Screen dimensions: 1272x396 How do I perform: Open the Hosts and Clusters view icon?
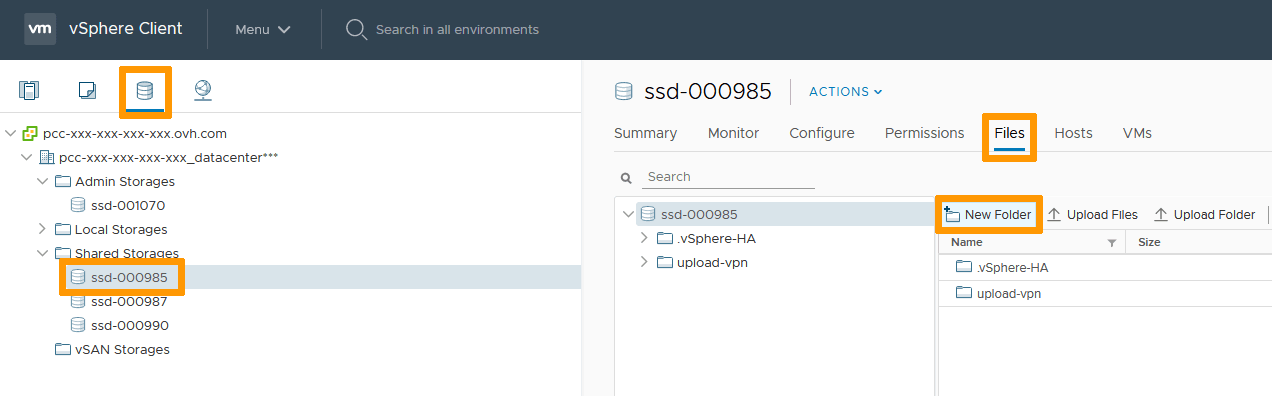point(29,91)
